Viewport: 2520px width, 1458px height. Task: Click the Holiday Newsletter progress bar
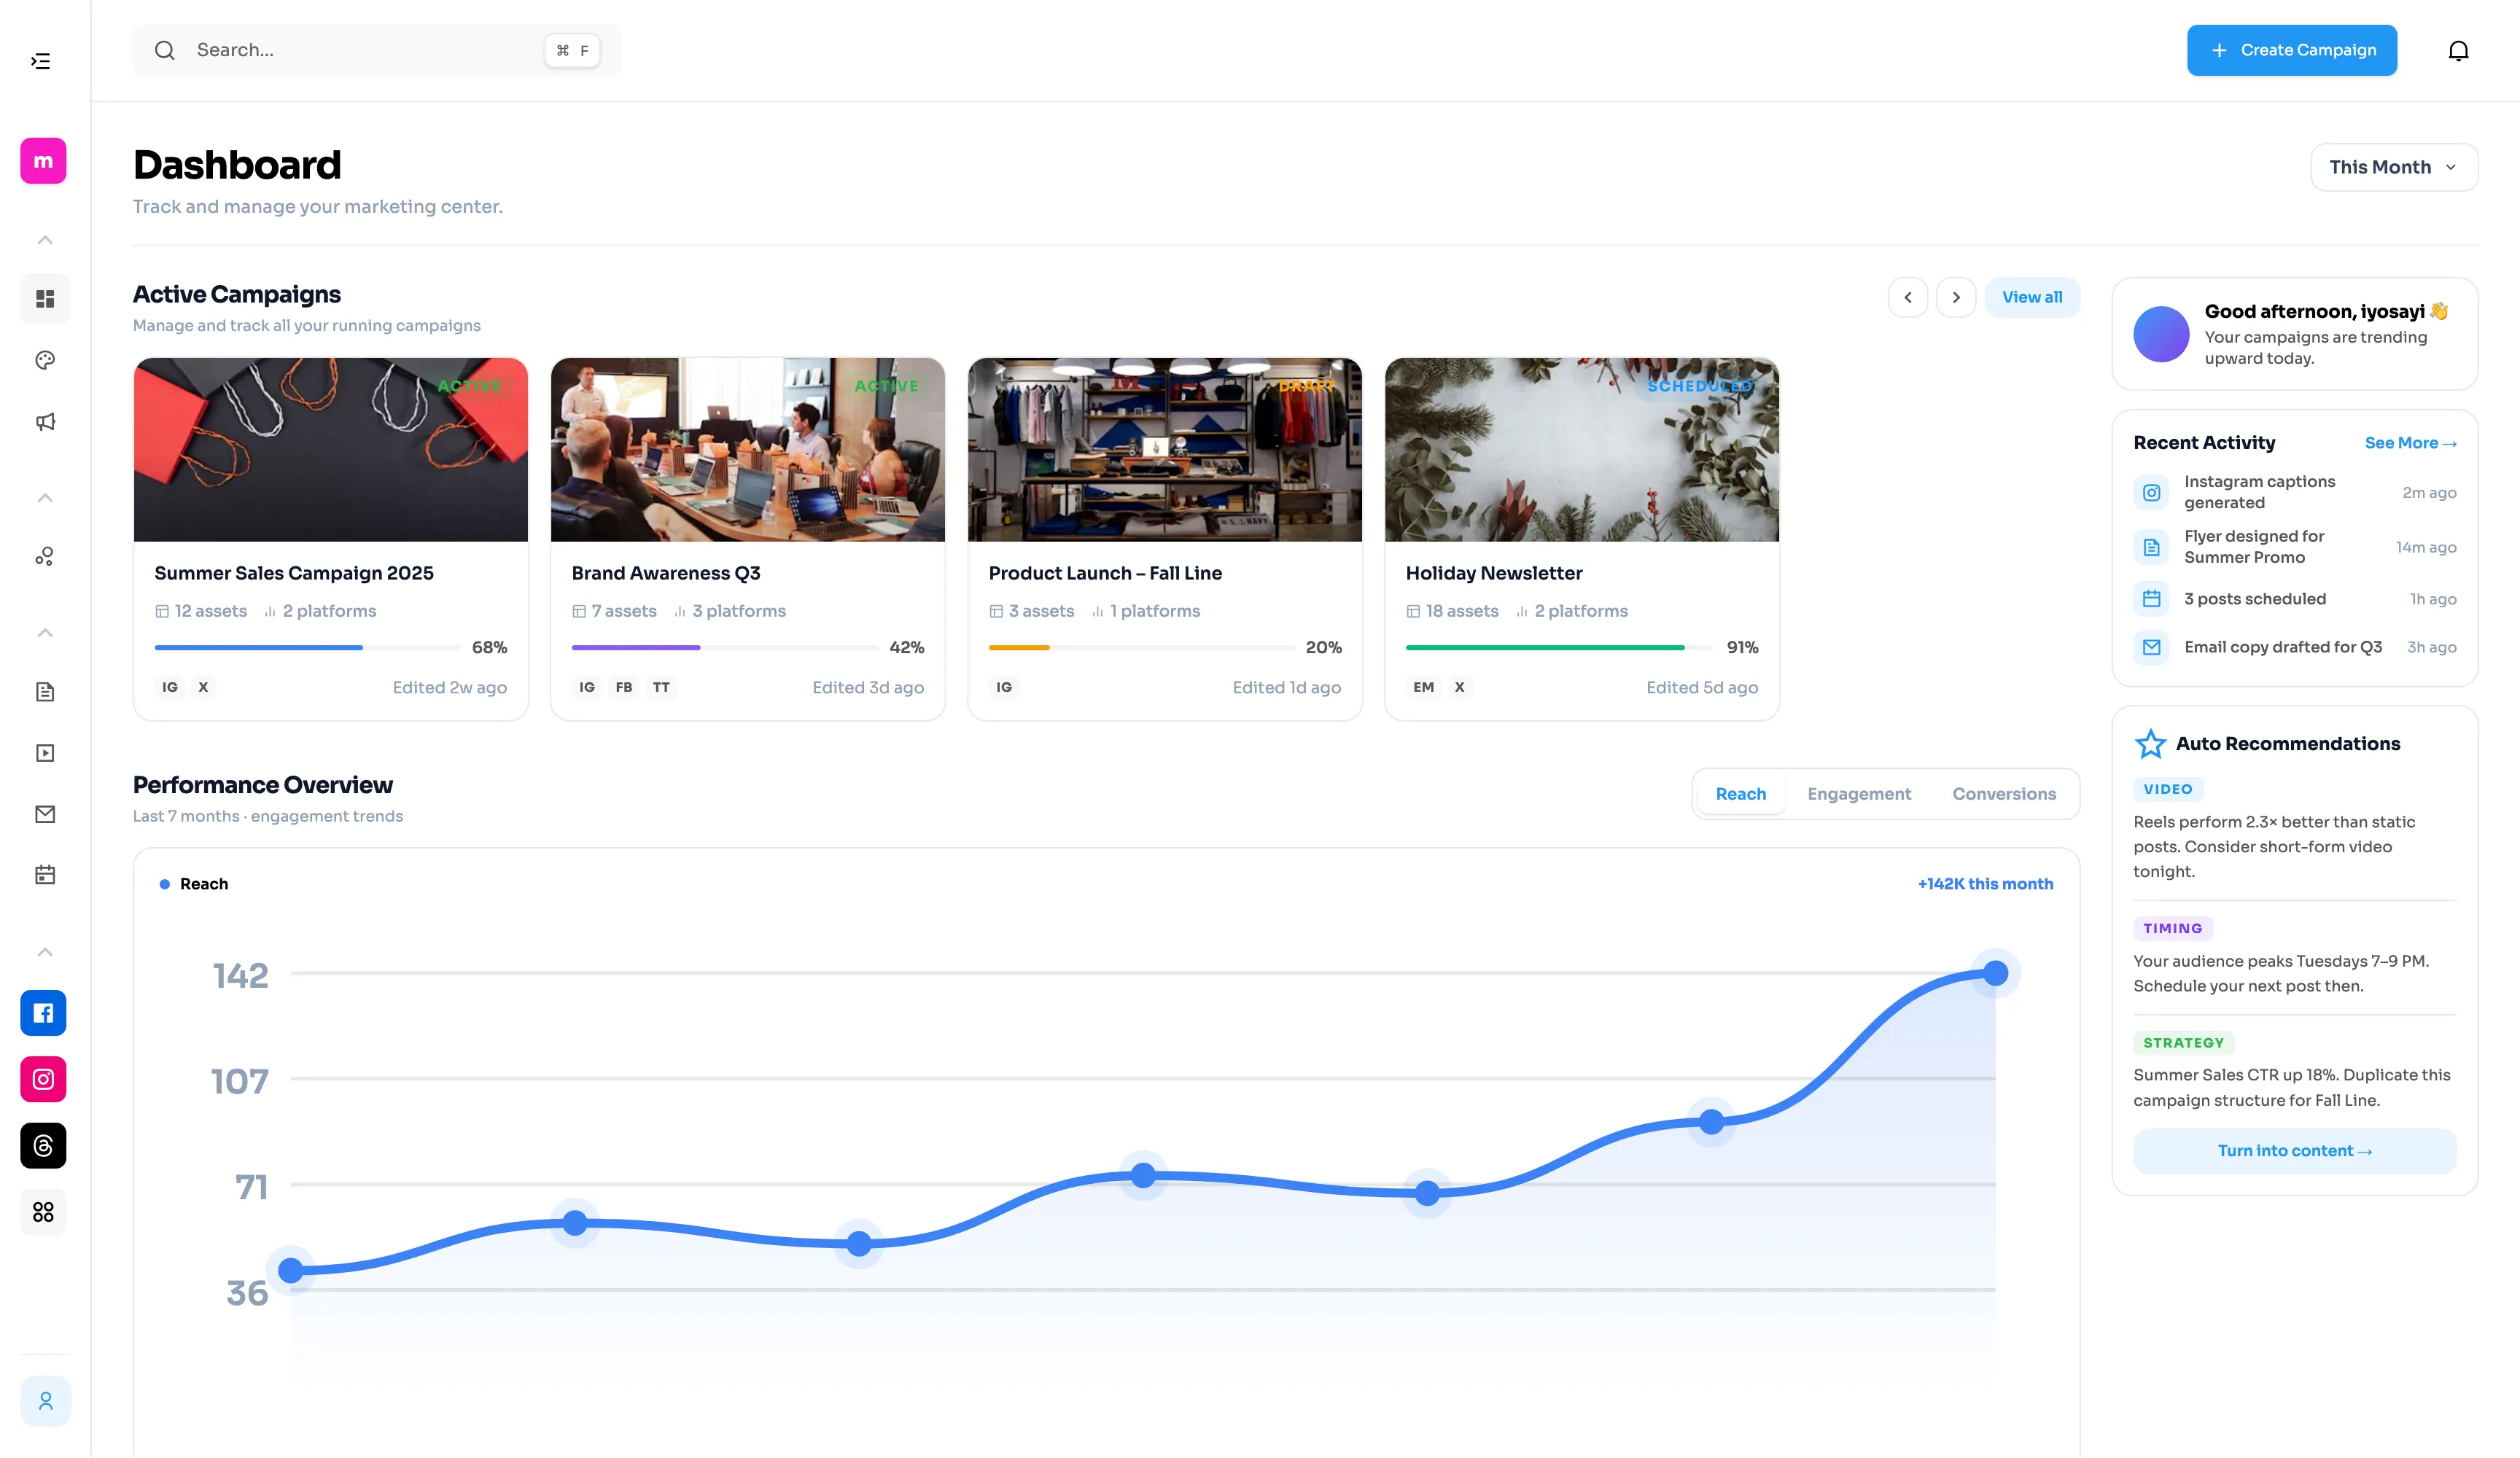click(x=1559, y=648)
